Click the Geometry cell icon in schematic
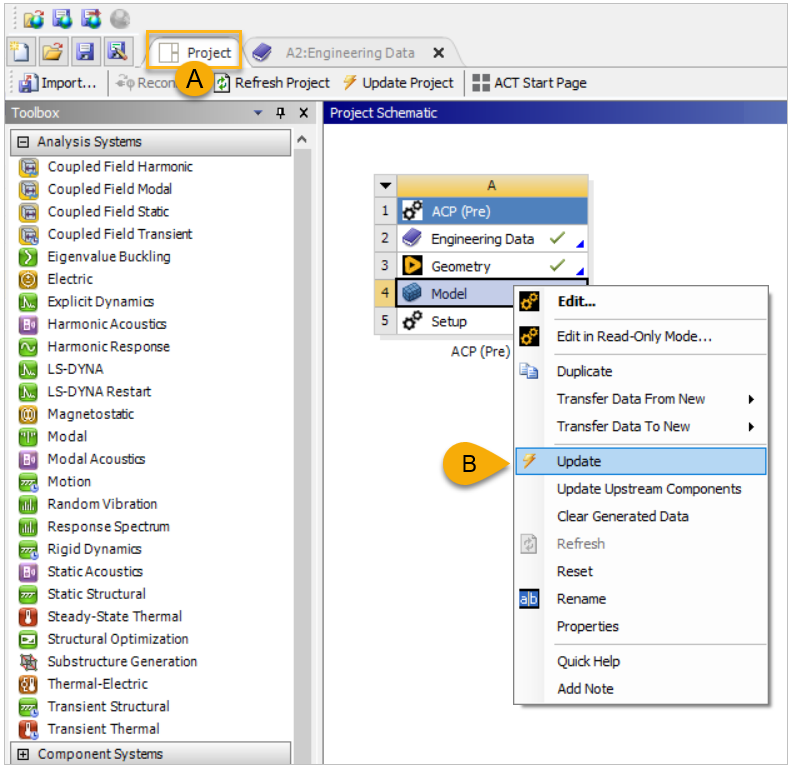The height and width of the screenshot is (769, 792). tap(412, 267)
